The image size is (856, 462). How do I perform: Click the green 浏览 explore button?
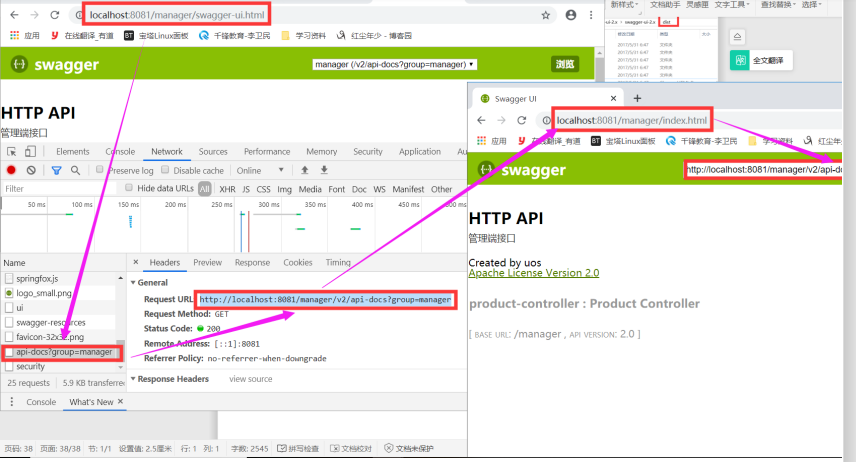565,64
